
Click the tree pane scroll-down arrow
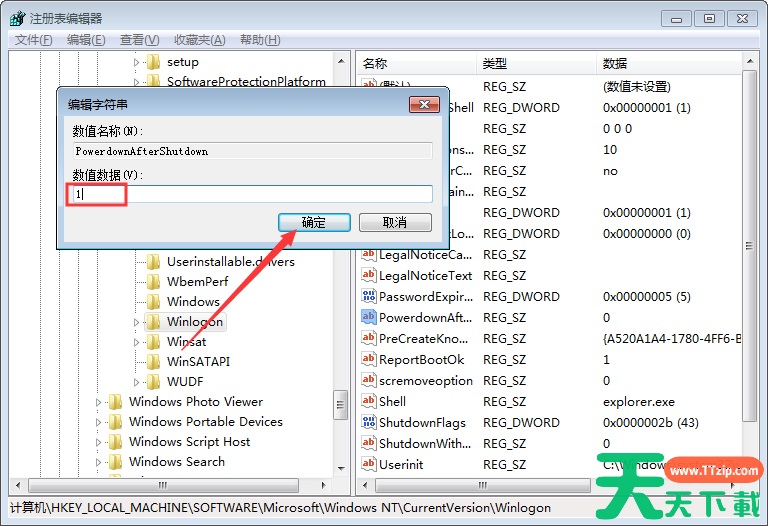tap(341, 469)
